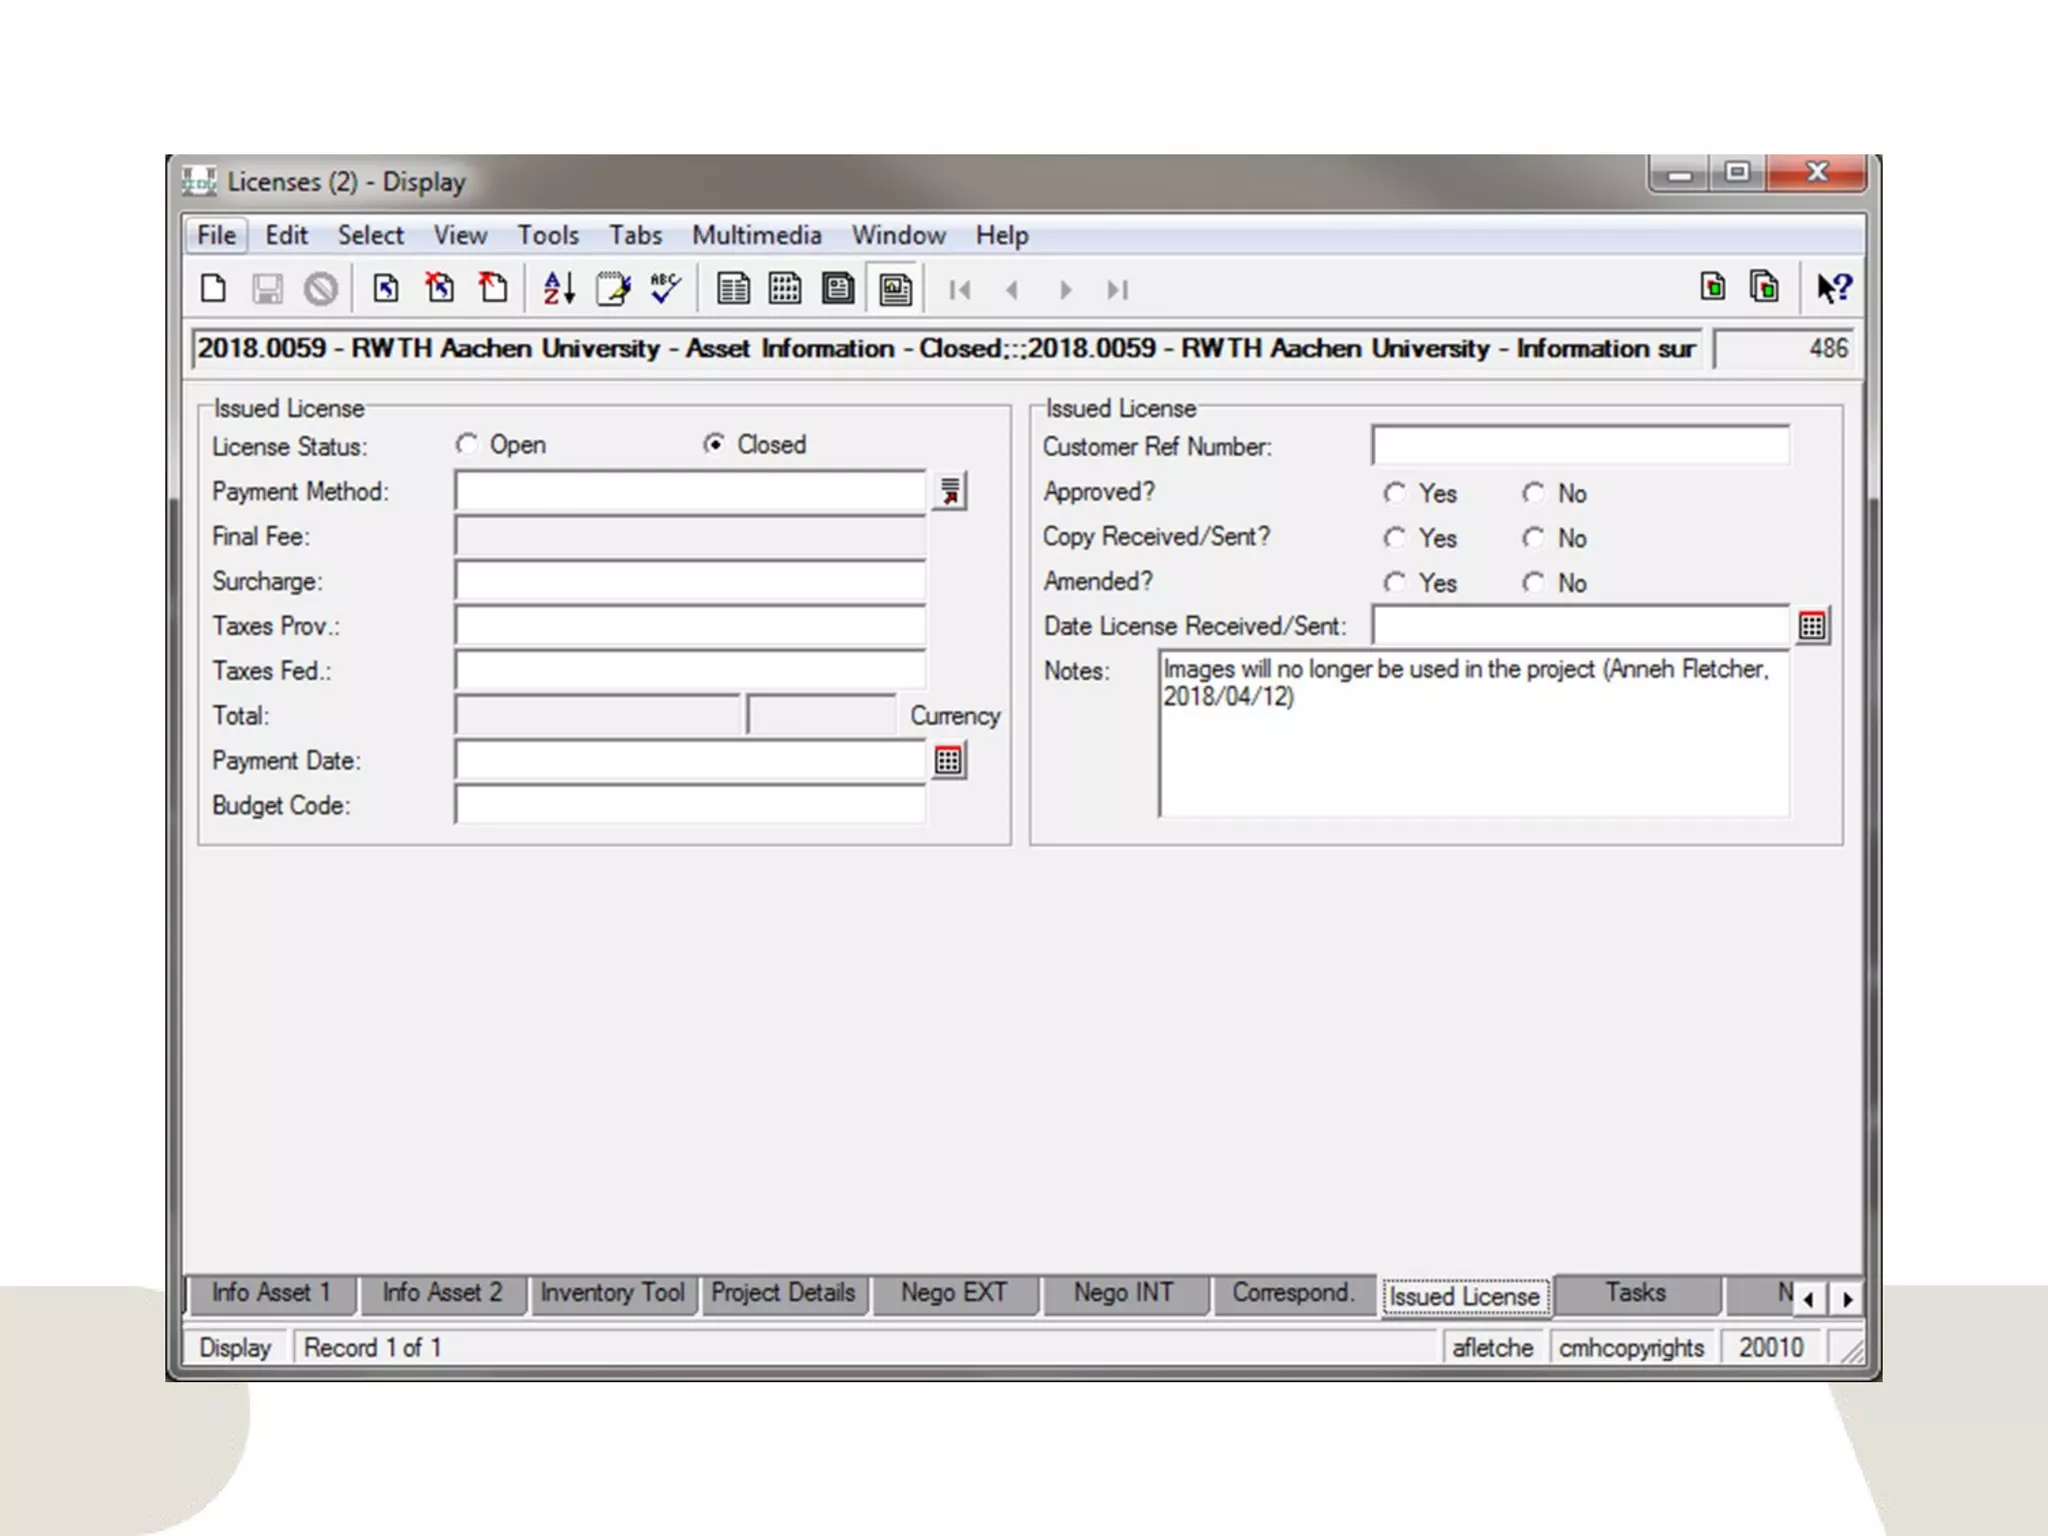Click the A-Z Sort toolbar icon
Screen dimensions: 2048x1536
[x=558, y=289]
